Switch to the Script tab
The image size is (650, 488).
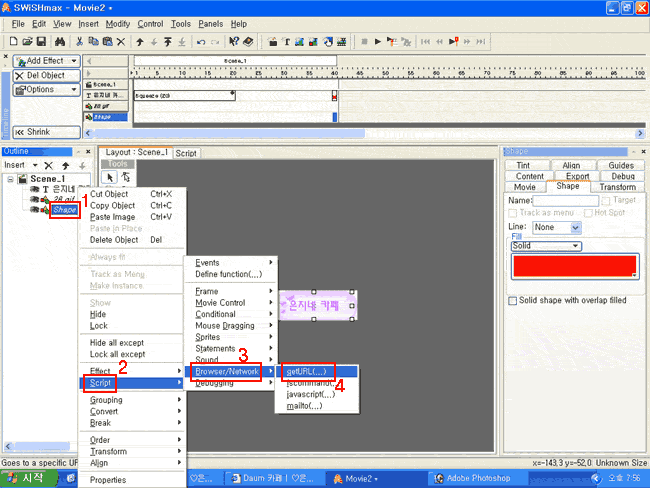pyautogui.click(x=186, y=153)
